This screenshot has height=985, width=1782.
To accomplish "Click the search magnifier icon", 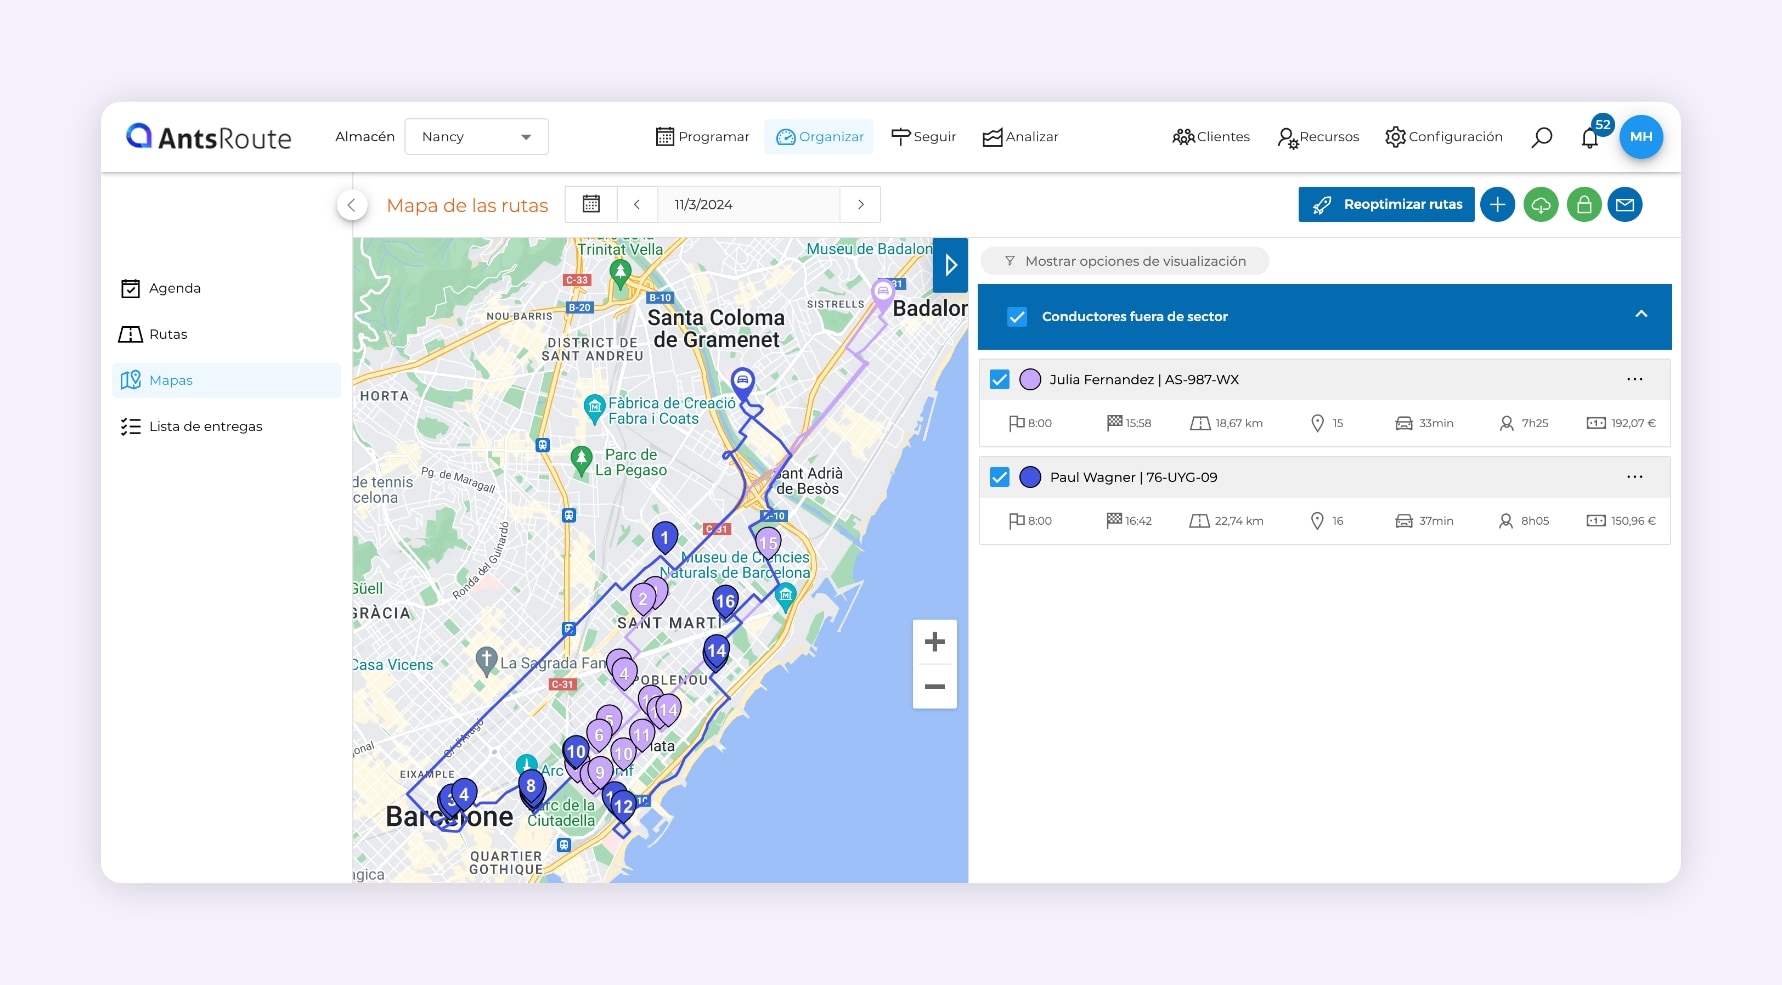I will [1541, 136].
